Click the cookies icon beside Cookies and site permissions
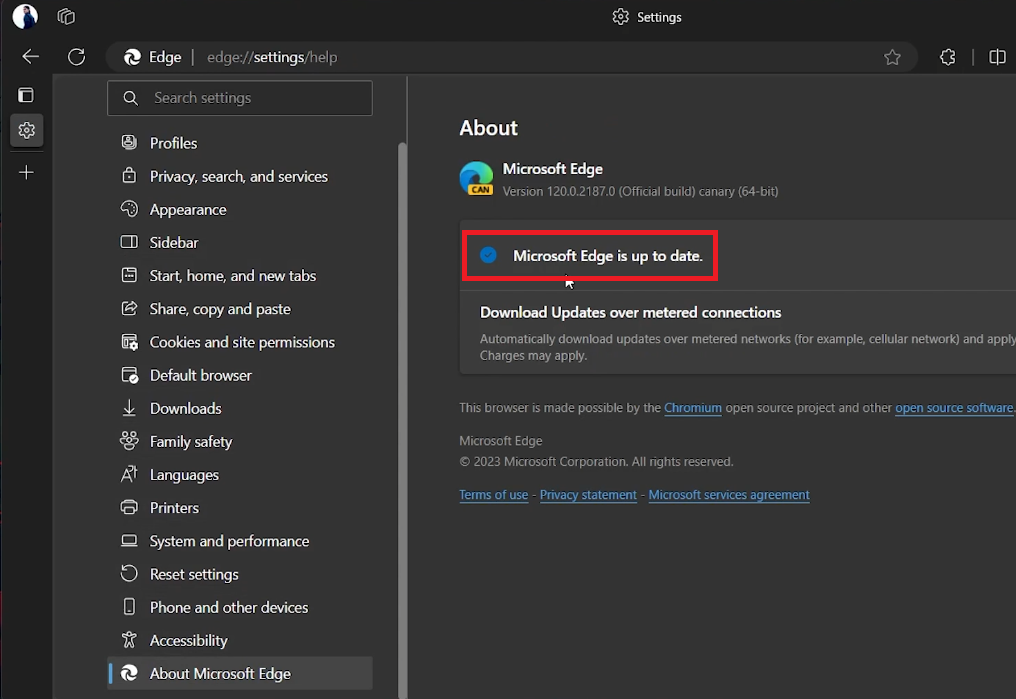Screen dimensions: 1016x699 (x=130, y=341)
